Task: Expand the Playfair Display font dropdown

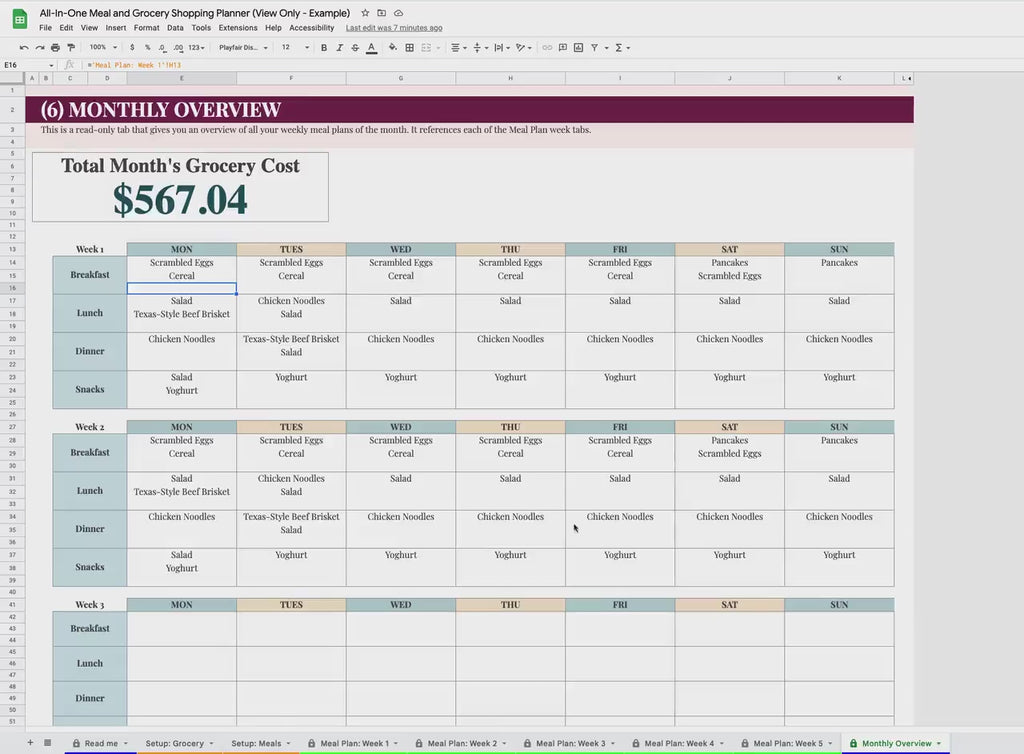Action: 243,47
